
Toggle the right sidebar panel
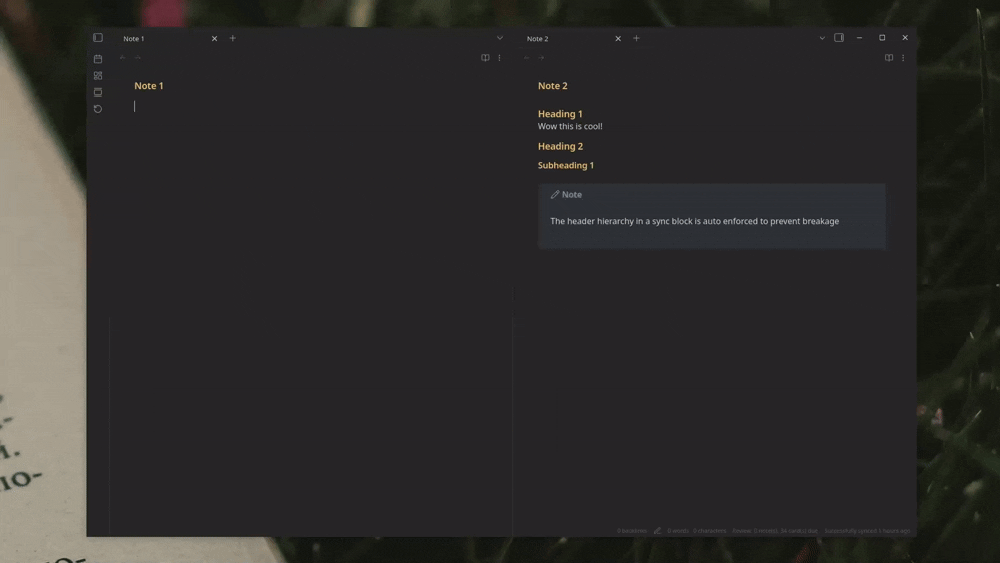(839, 38)
